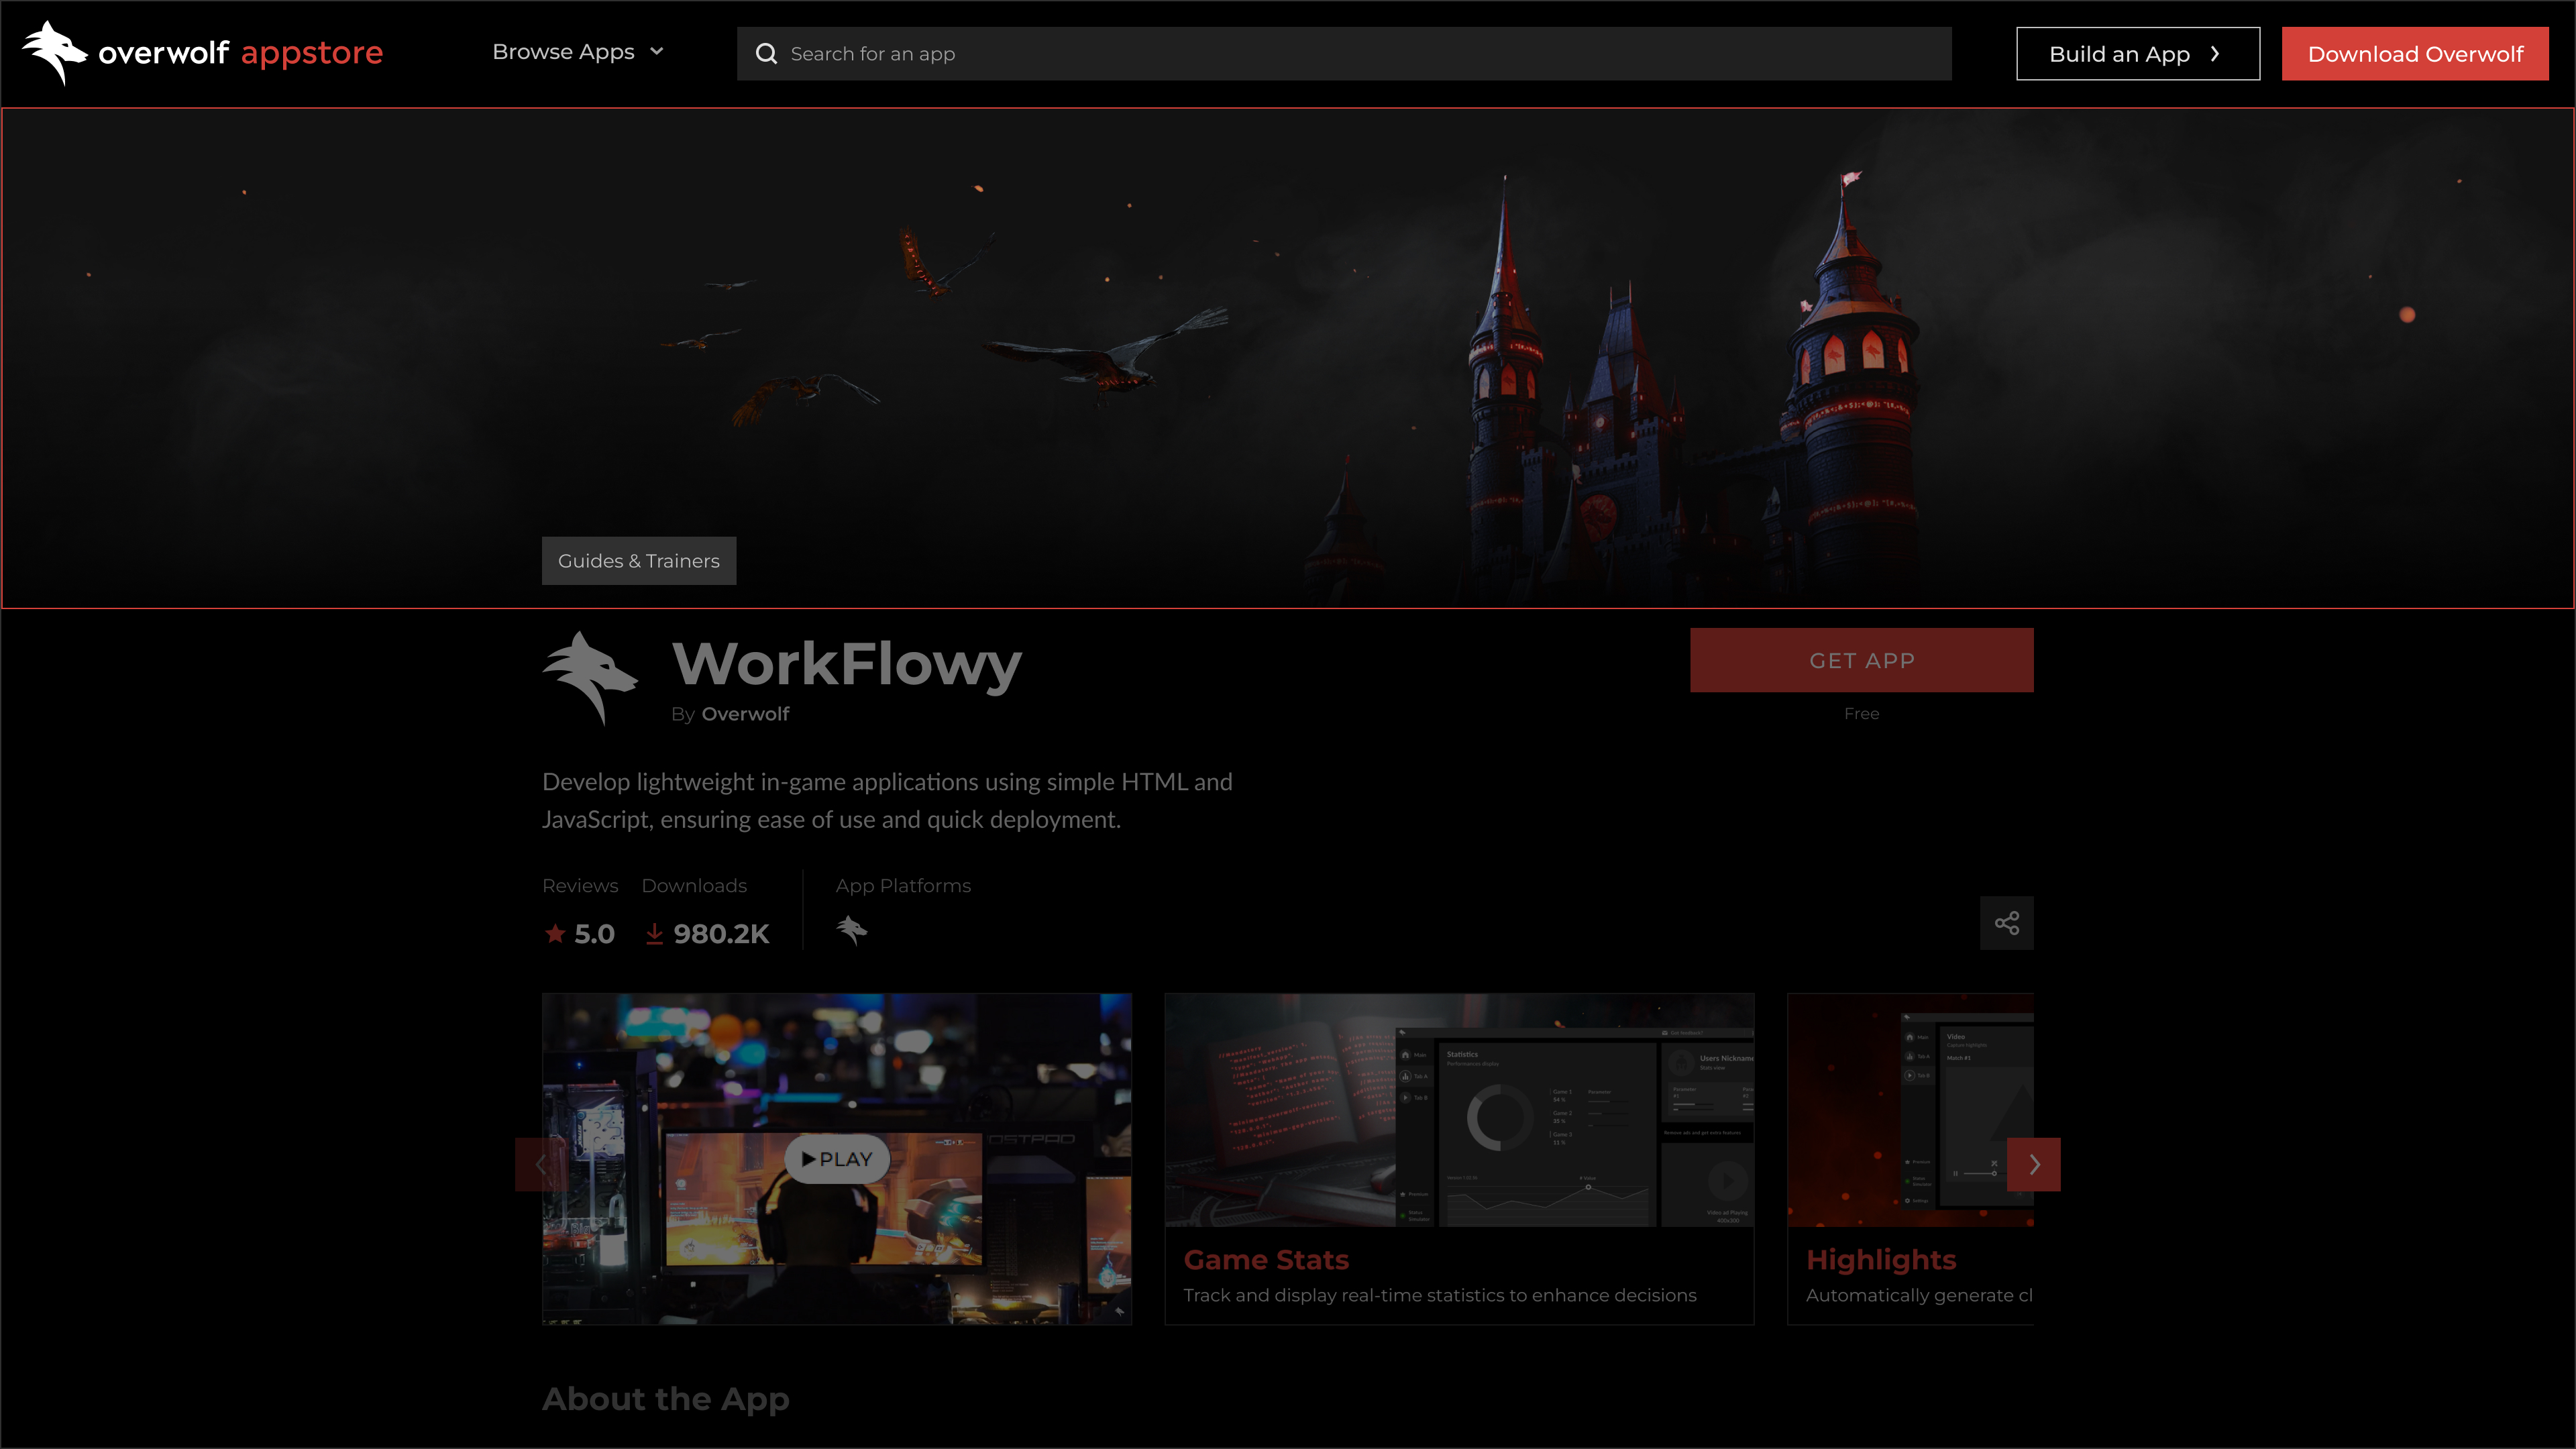Open the Overwolf developer link
The image size is (2576, 1449).
pos(745,714)
